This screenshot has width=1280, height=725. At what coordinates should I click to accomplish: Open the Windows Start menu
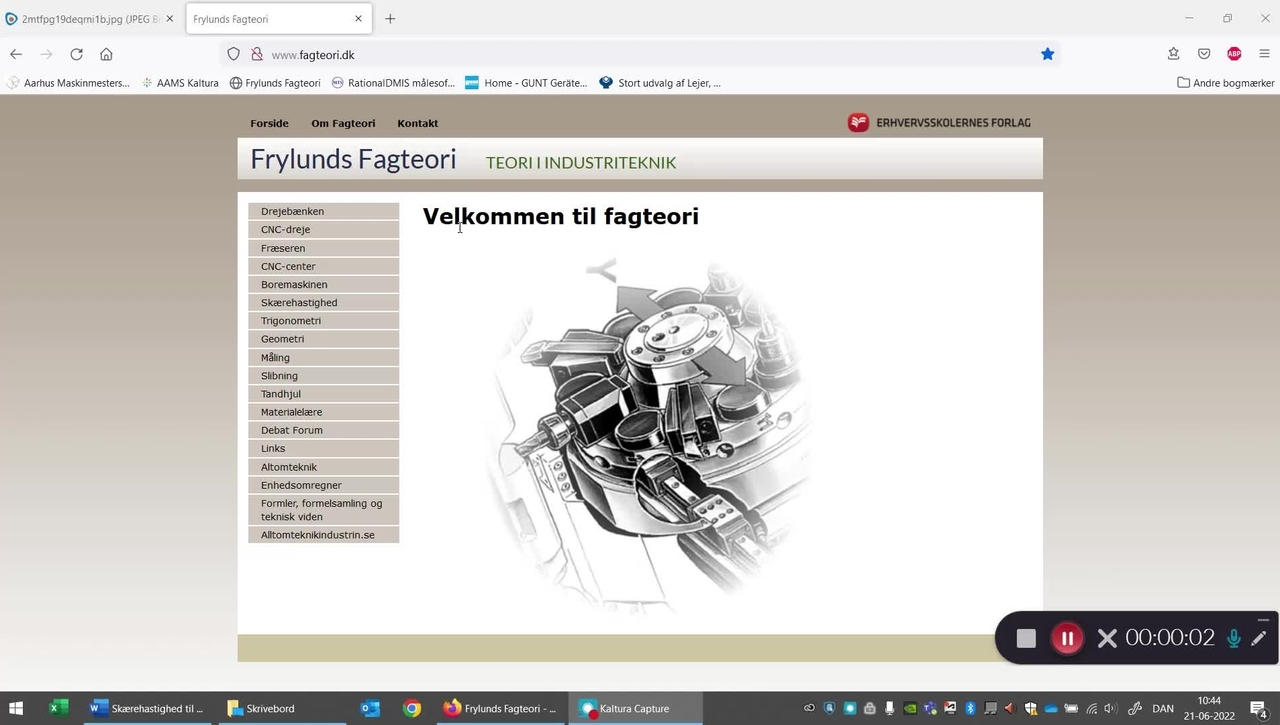(x=16, y=708)
